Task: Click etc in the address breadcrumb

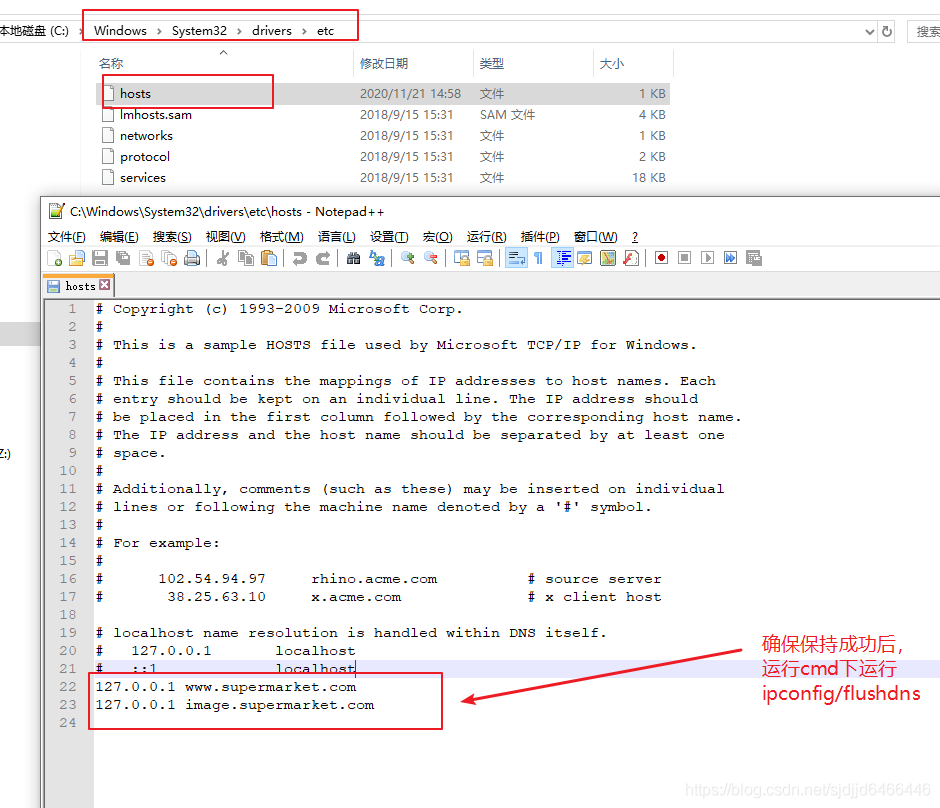Action: [326, 31]
